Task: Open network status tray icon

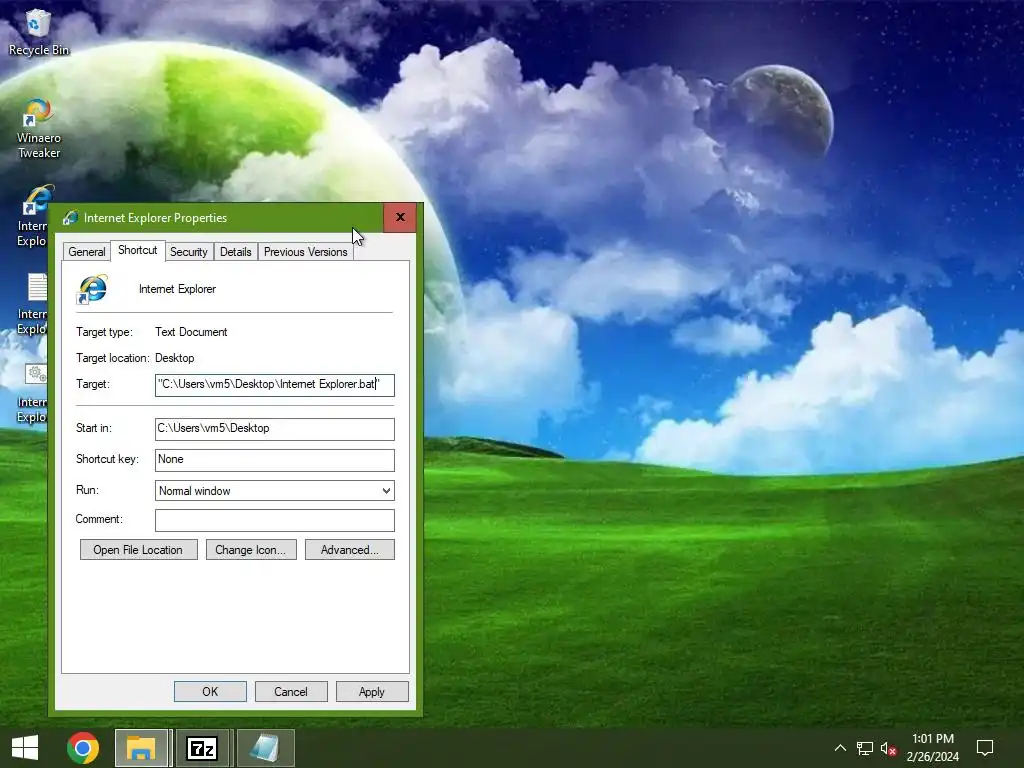Action: coord(865,748)
